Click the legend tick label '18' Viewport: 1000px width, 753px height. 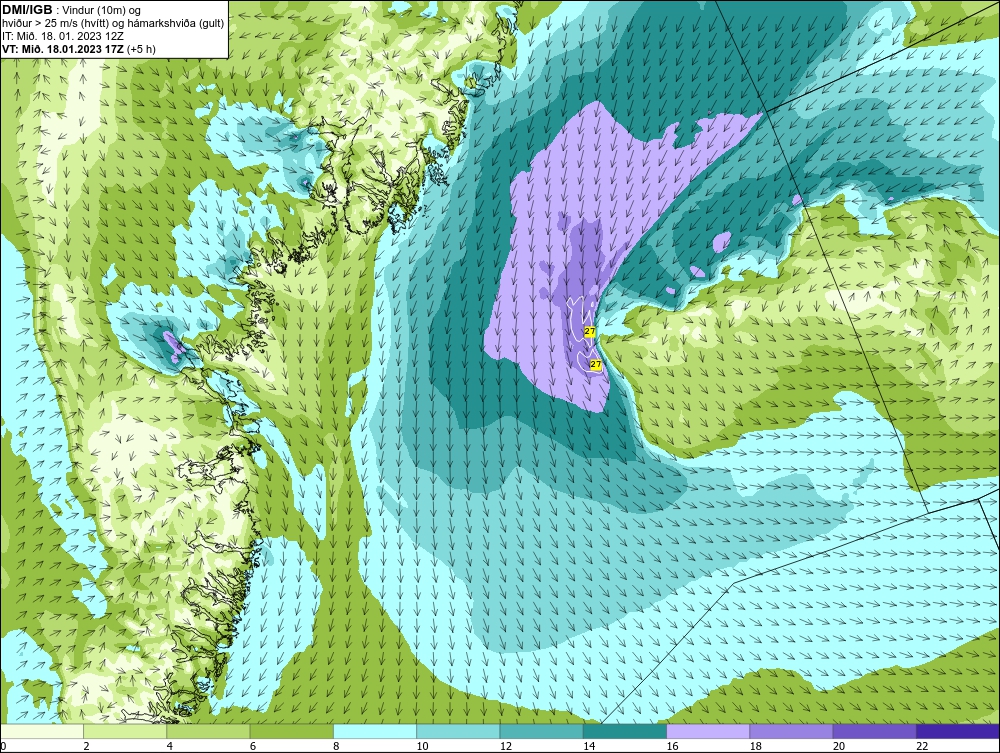coord(754,747)
